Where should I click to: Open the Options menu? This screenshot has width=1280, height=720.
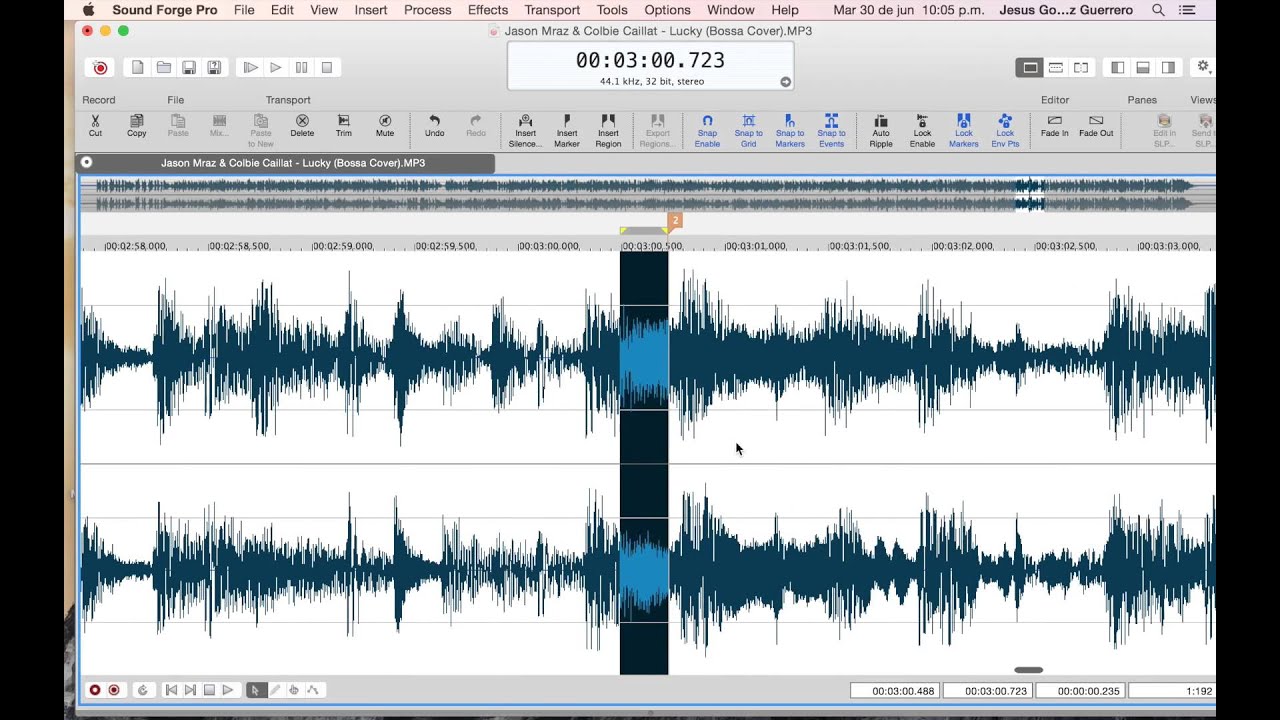[x=667, y=10]
